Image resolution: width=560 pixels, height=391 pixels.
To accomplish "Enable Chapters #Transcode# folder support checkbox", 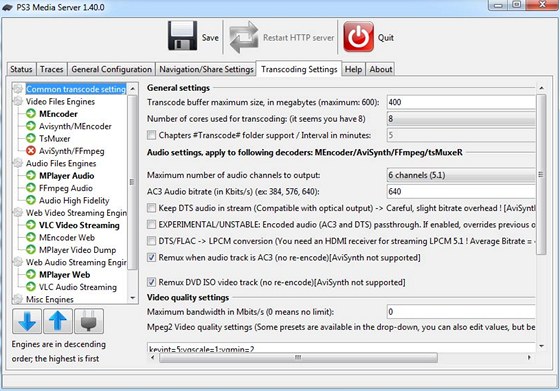I will pyautogui.click(x=151, y=135).
